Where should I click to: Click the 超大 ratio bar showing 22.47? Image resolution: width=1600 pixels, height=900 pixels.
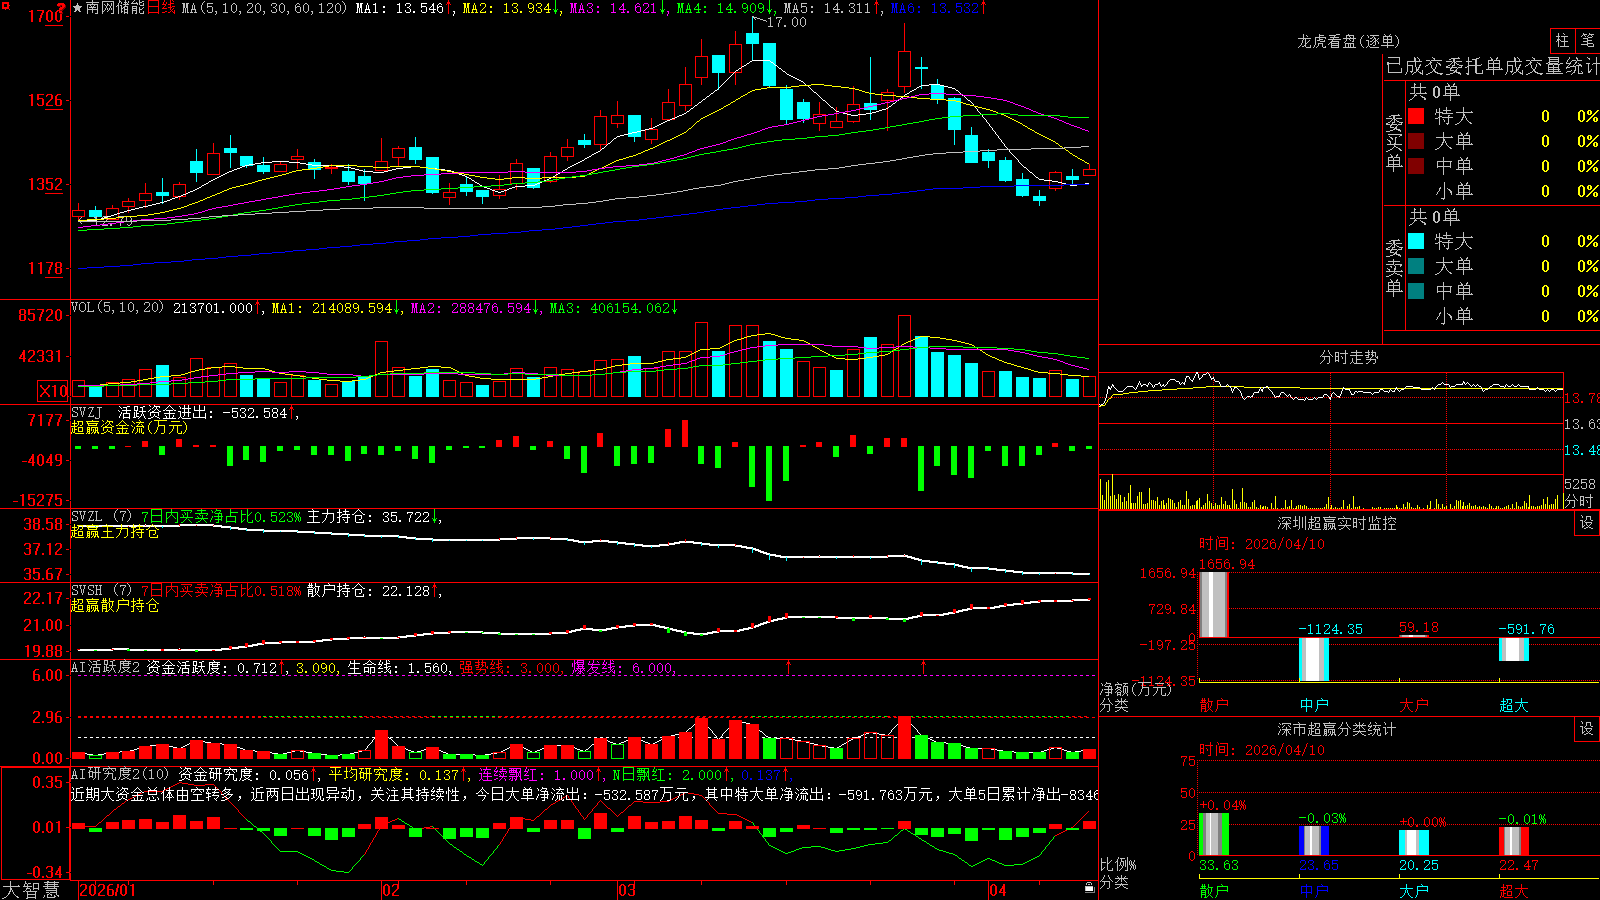pos(1514,841)
